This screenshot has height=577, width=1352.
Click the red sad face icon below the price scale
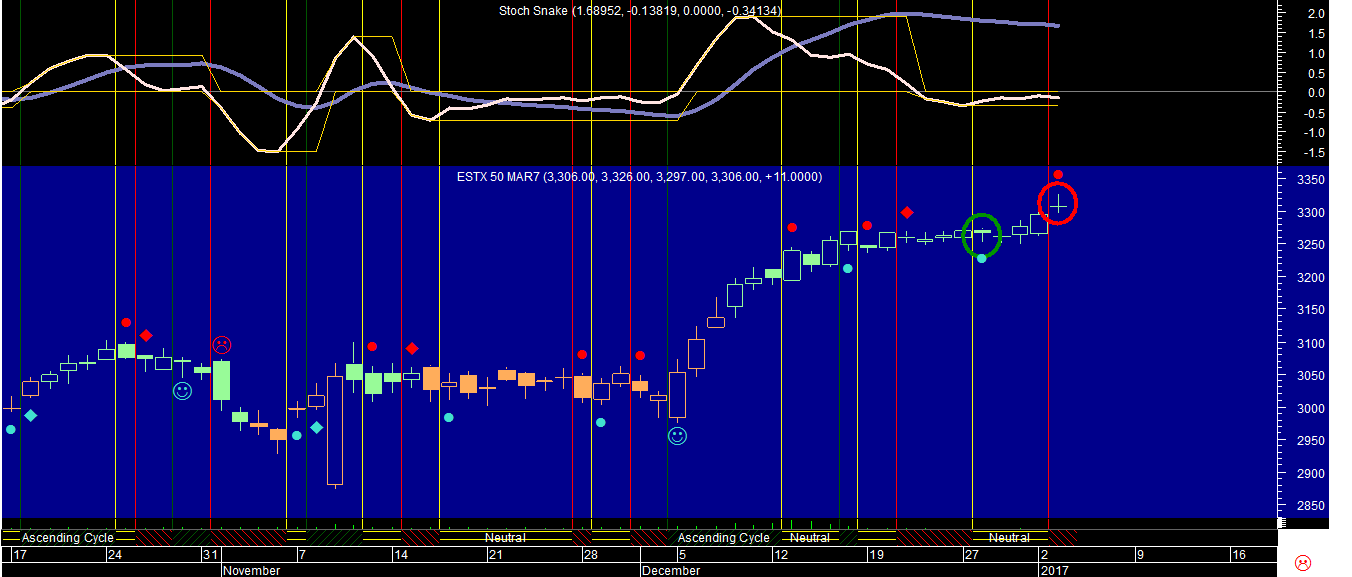pyautogui.click(x=1303, y=563)
